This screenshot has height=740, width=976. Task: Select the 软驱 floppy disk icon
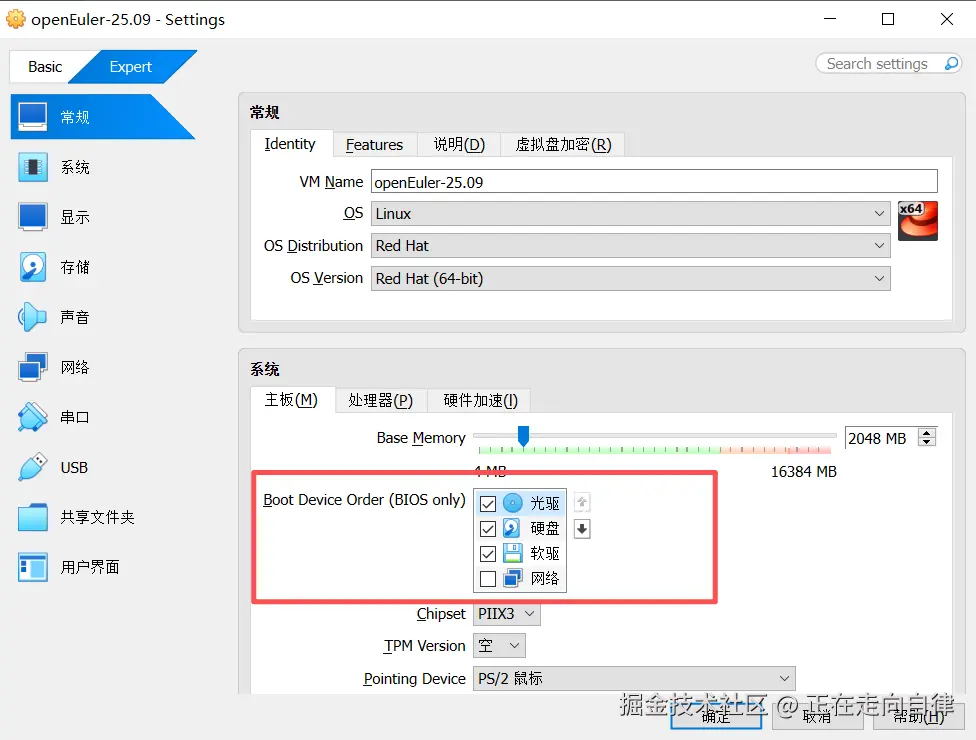click(x=512, y=553)
